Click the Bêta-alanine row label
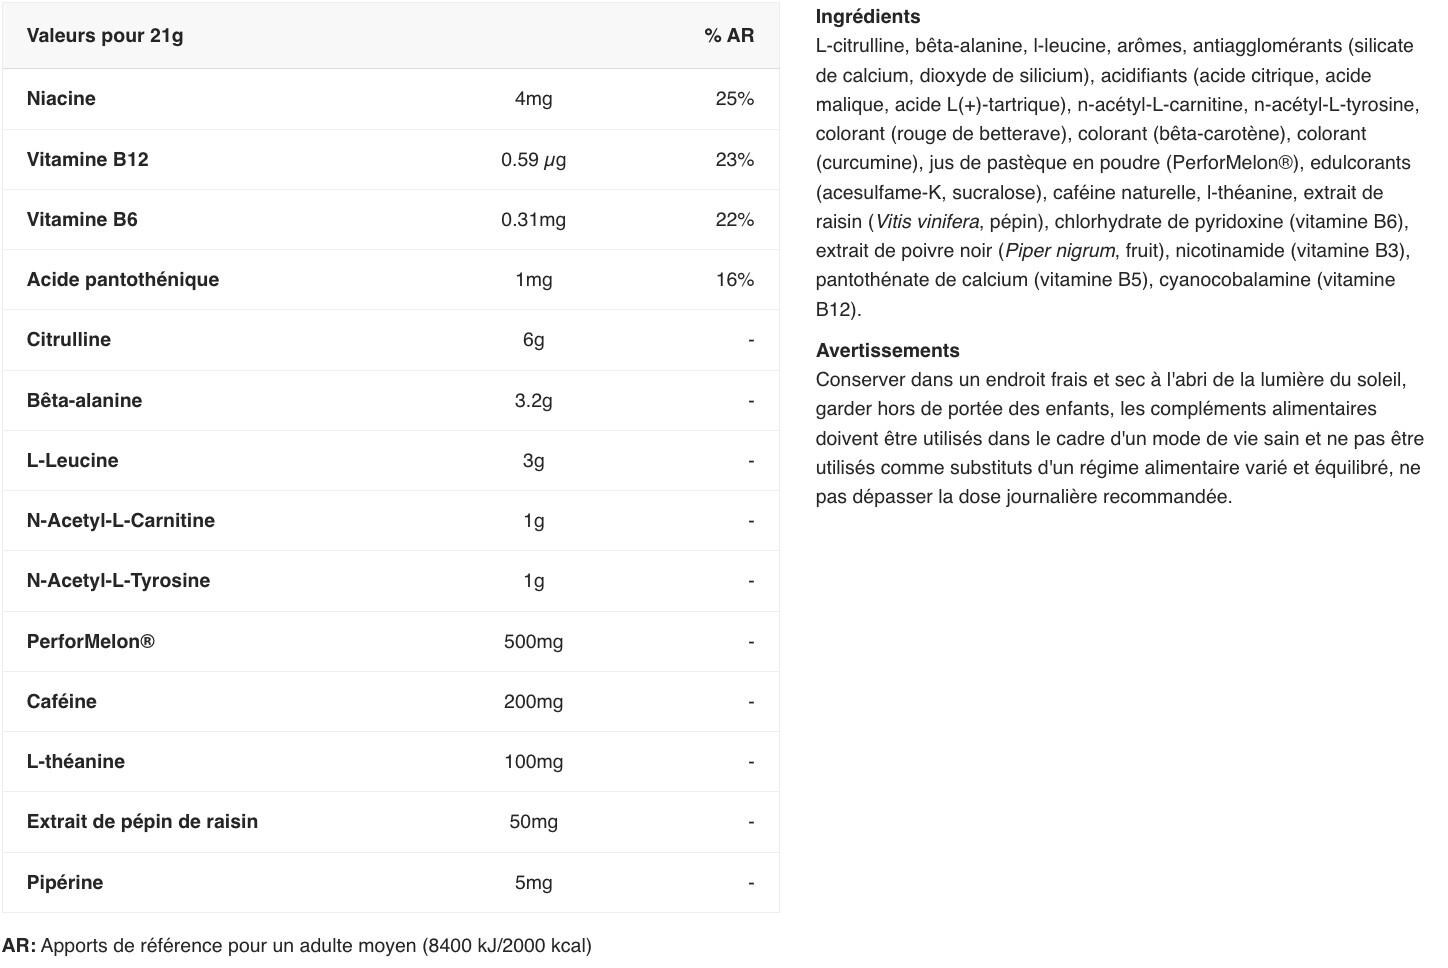The width and height of the screenshot is (1448, 968). pyautogui.click(x=84, y=401)
